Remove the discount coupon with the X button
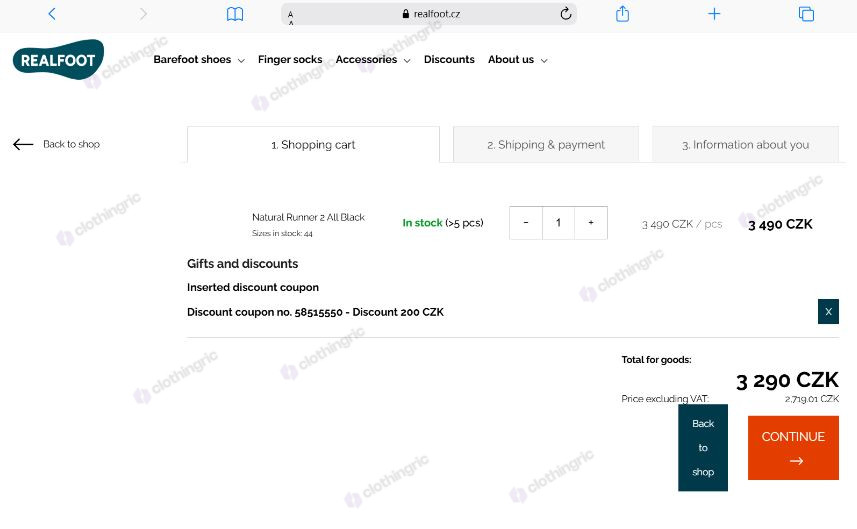Screen dimensions: 857x529 [829, 311]
